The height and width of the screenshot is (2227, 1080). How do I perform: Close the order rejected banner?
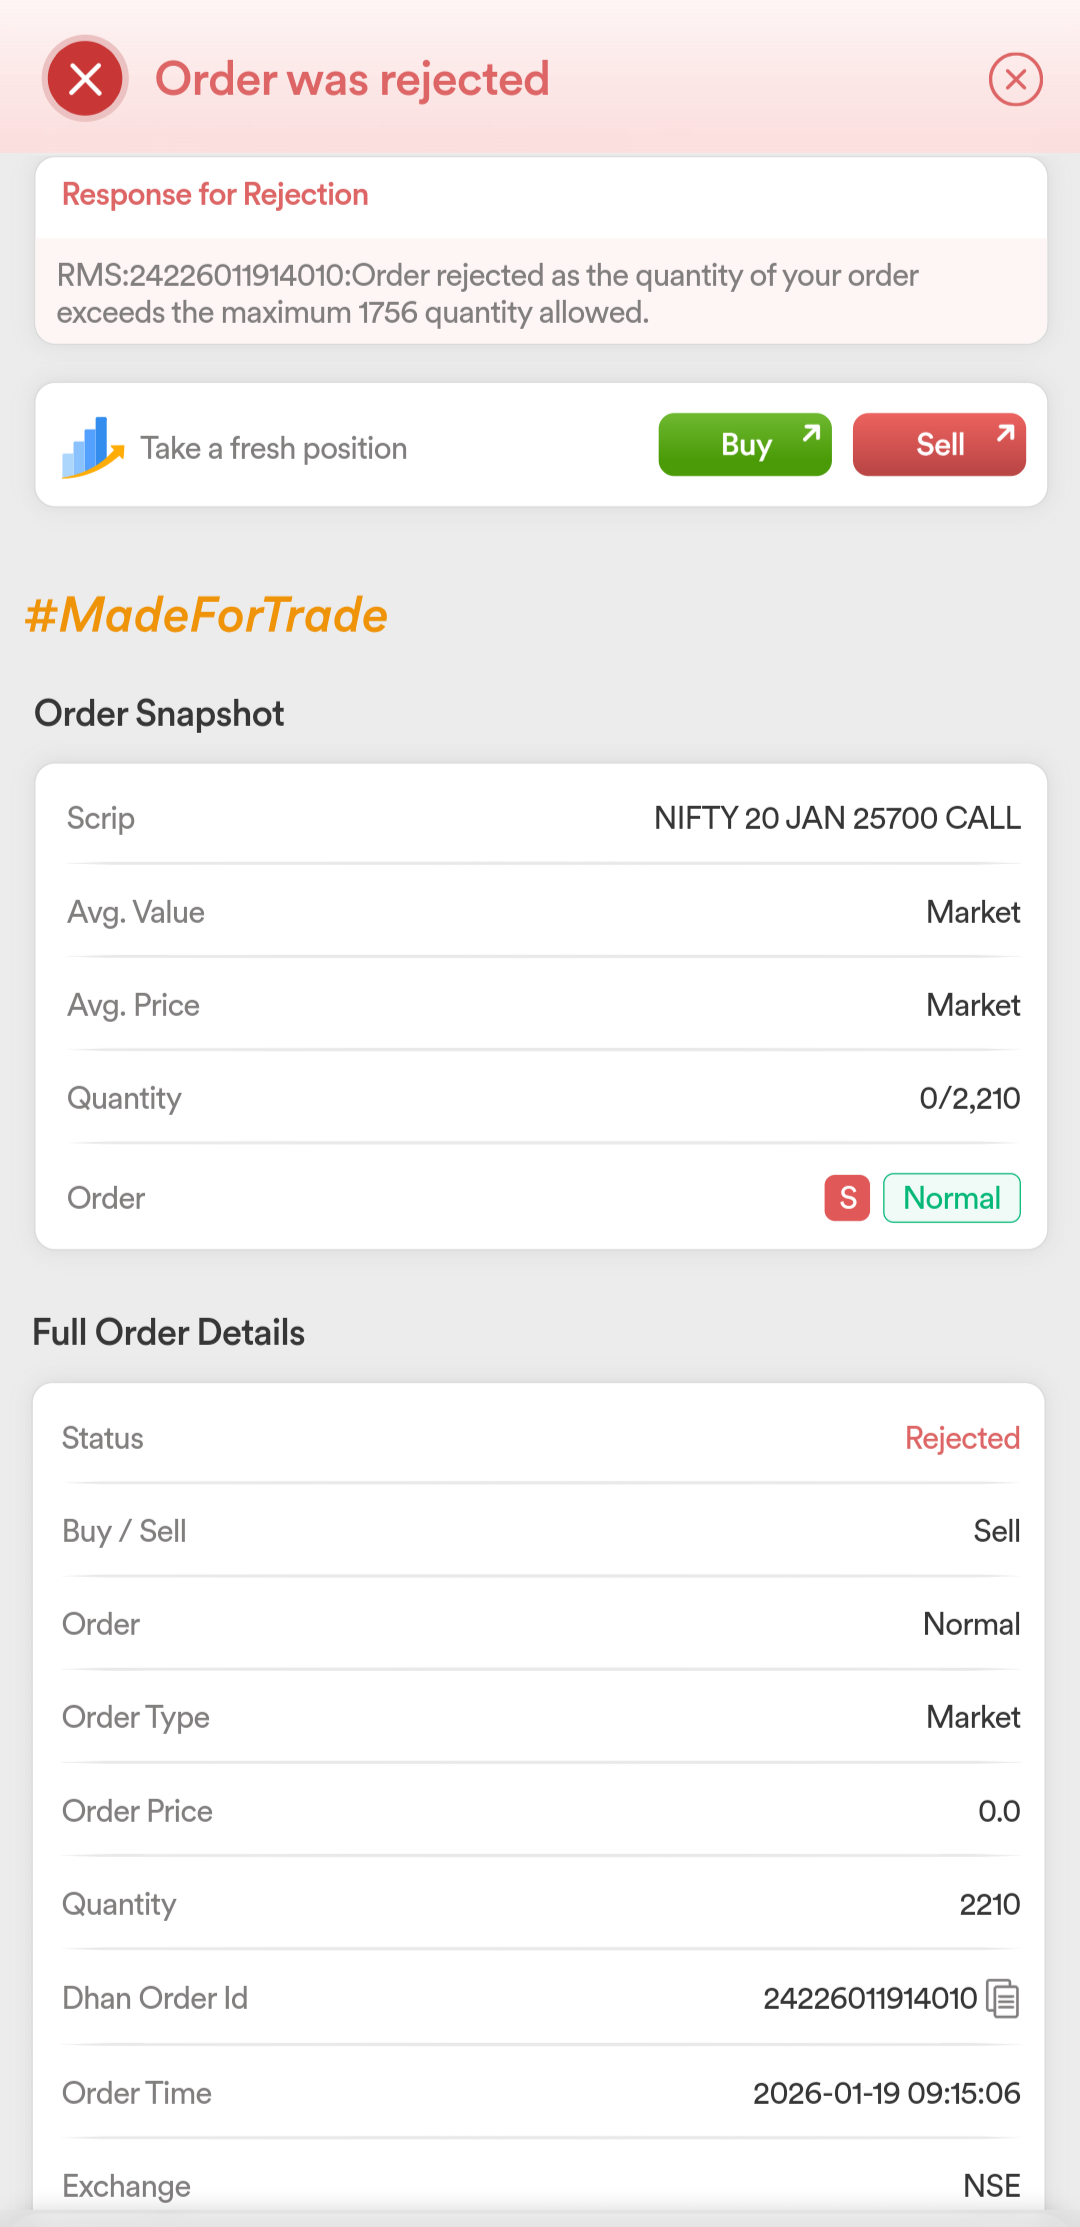1015,79
